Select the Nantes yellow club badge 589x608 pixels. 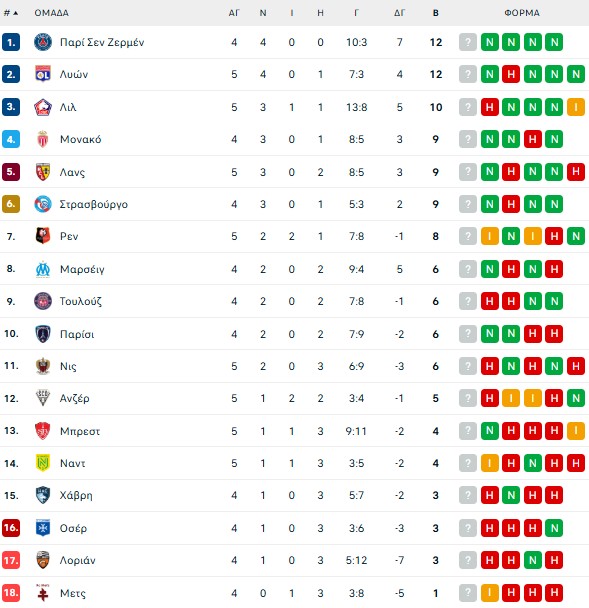pos(43,463)
